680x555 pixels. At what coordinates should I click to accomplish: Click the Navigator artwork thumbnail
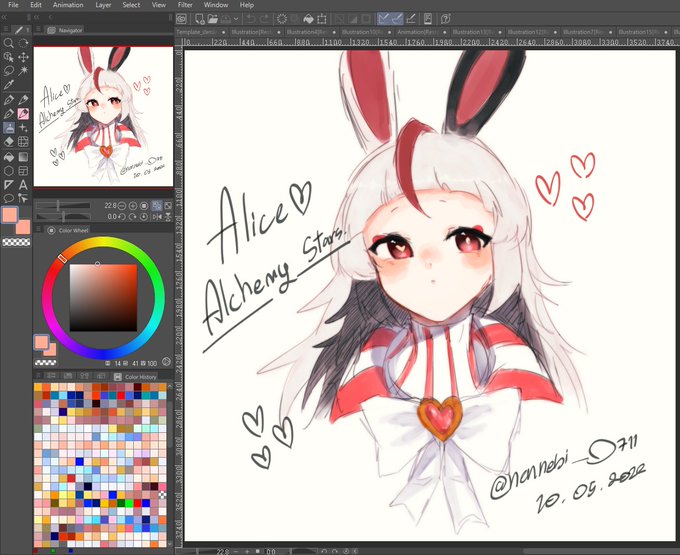(x=103, y=117)
